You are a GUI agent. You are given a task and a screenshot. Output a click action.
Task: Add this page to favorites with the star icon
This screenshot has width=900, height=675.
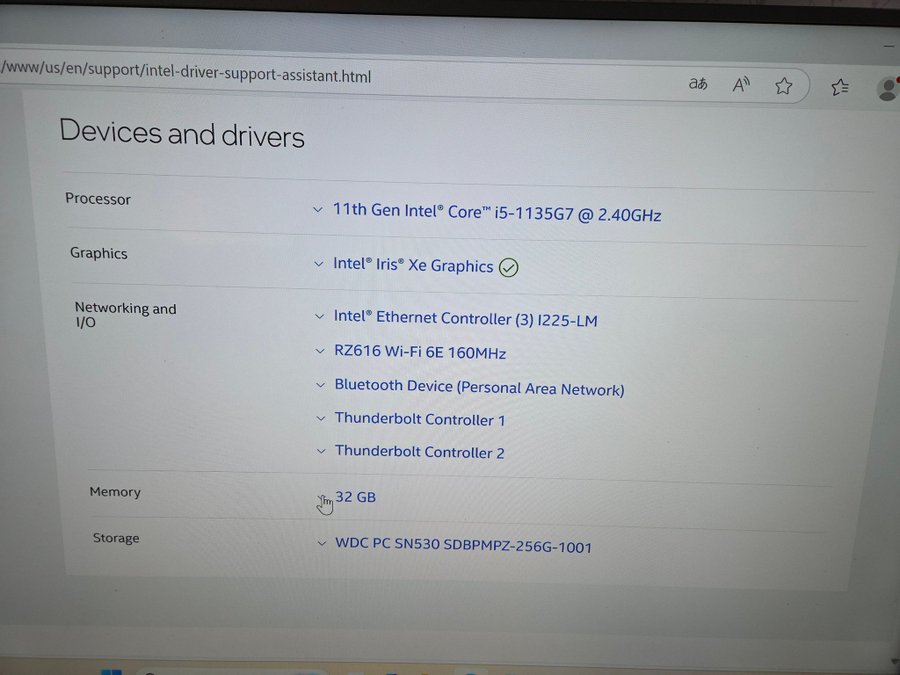click(783, 86)
